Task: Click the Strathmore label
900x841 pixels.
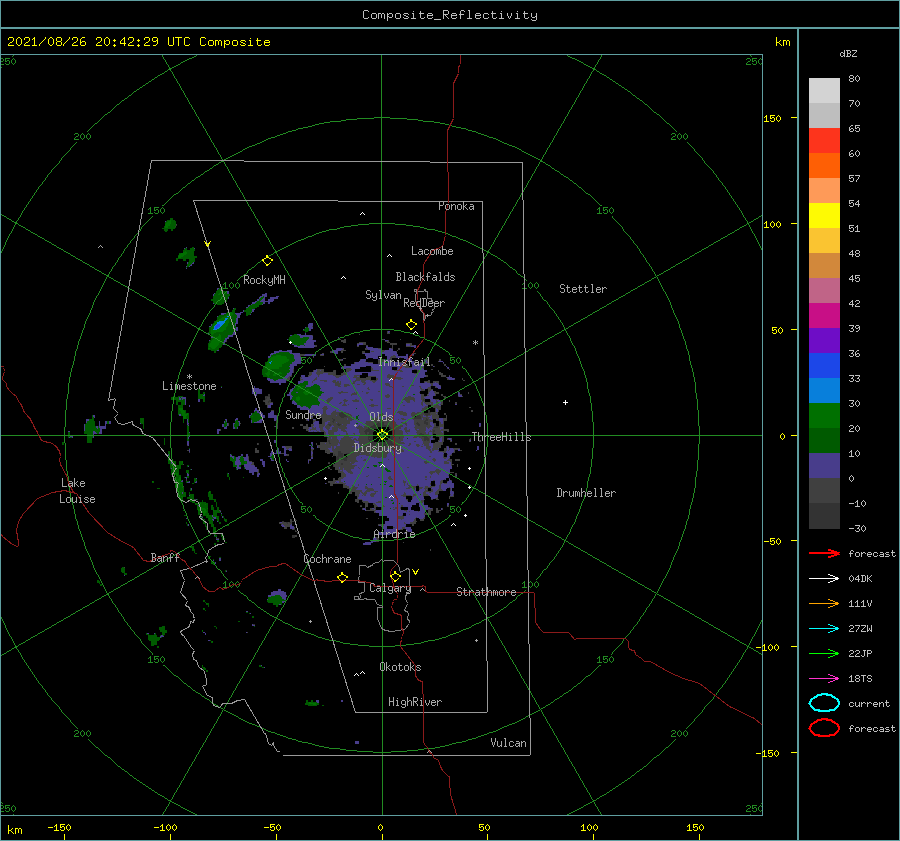Action: (486, 592)
